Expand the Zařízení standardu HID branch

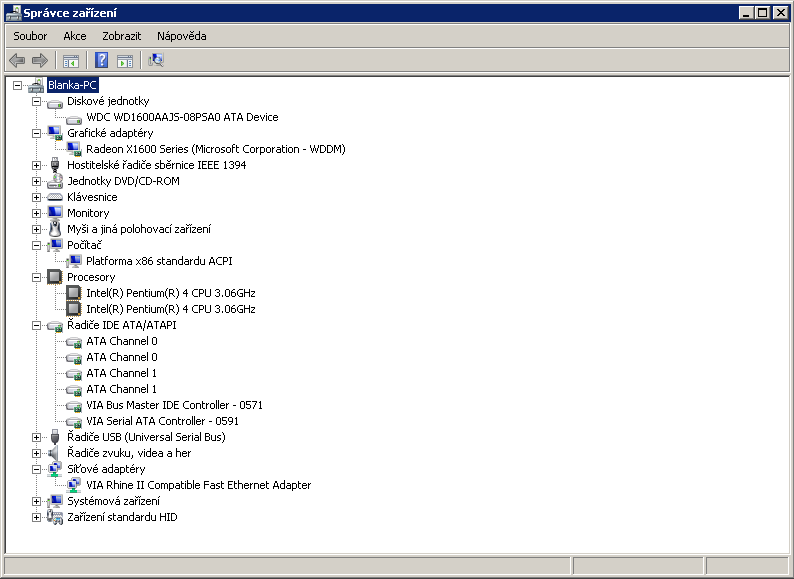tap(36, 517)
